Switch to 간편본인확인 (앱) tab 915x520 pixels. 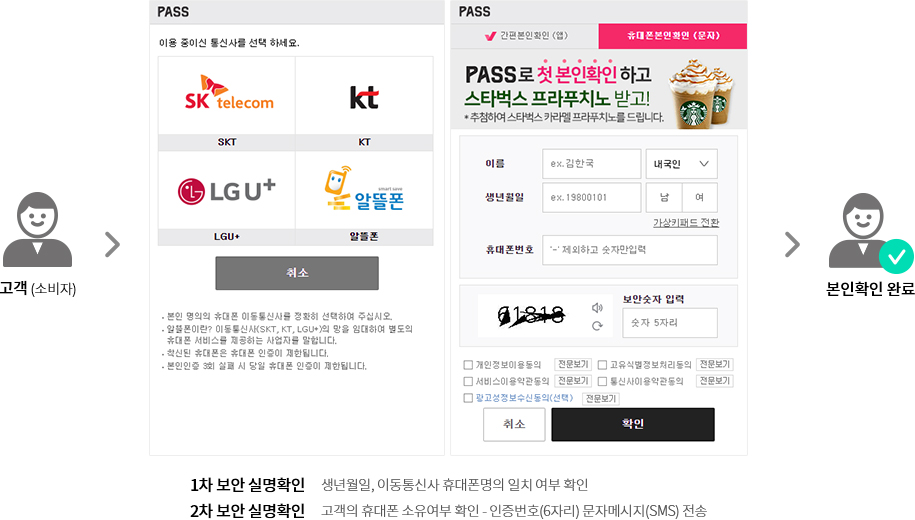(x=525, y=36)
